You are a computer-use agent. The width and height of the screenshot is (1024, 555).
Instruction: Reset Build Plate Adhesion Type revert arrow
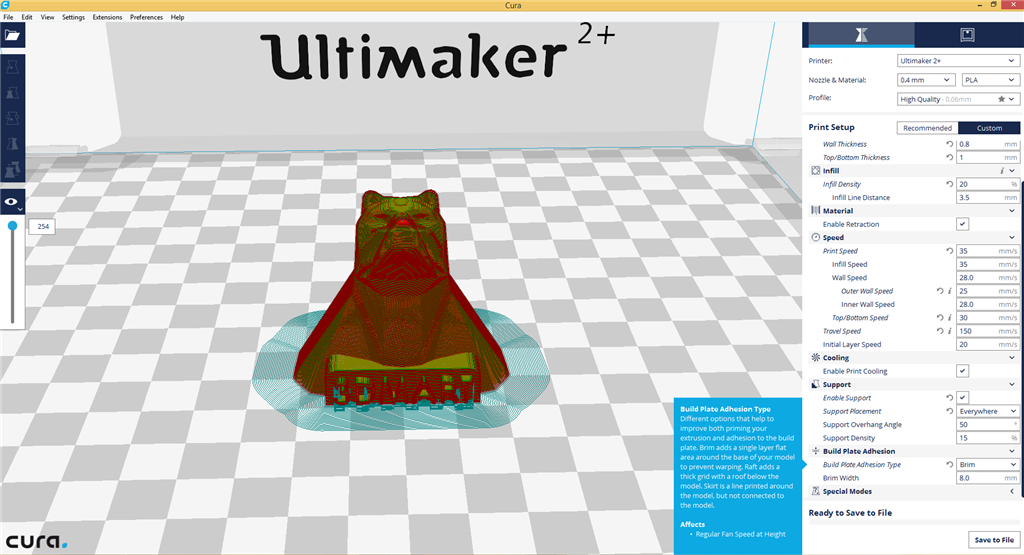click(949, 465)
